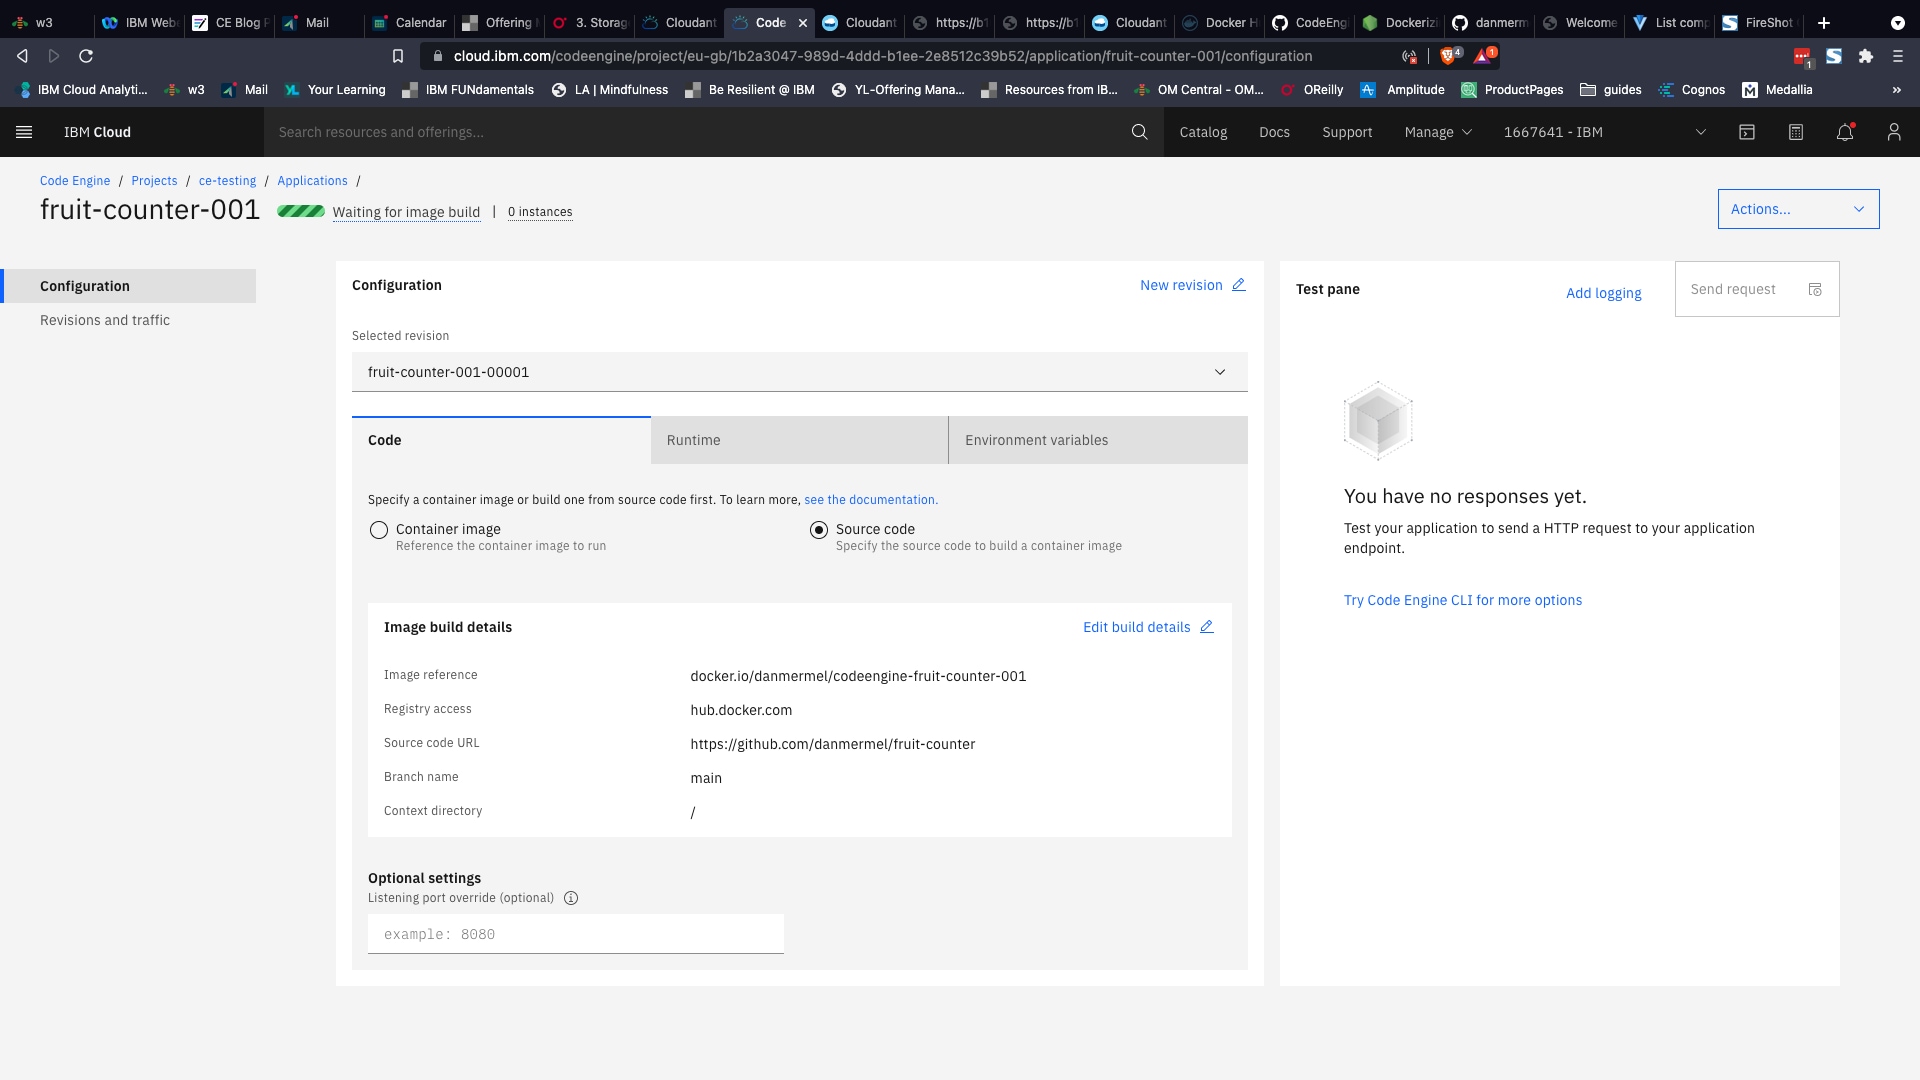Open the cost estimator calculator icon
The width and height of the screenshot is (1920, 1080).
point(1796,132)
